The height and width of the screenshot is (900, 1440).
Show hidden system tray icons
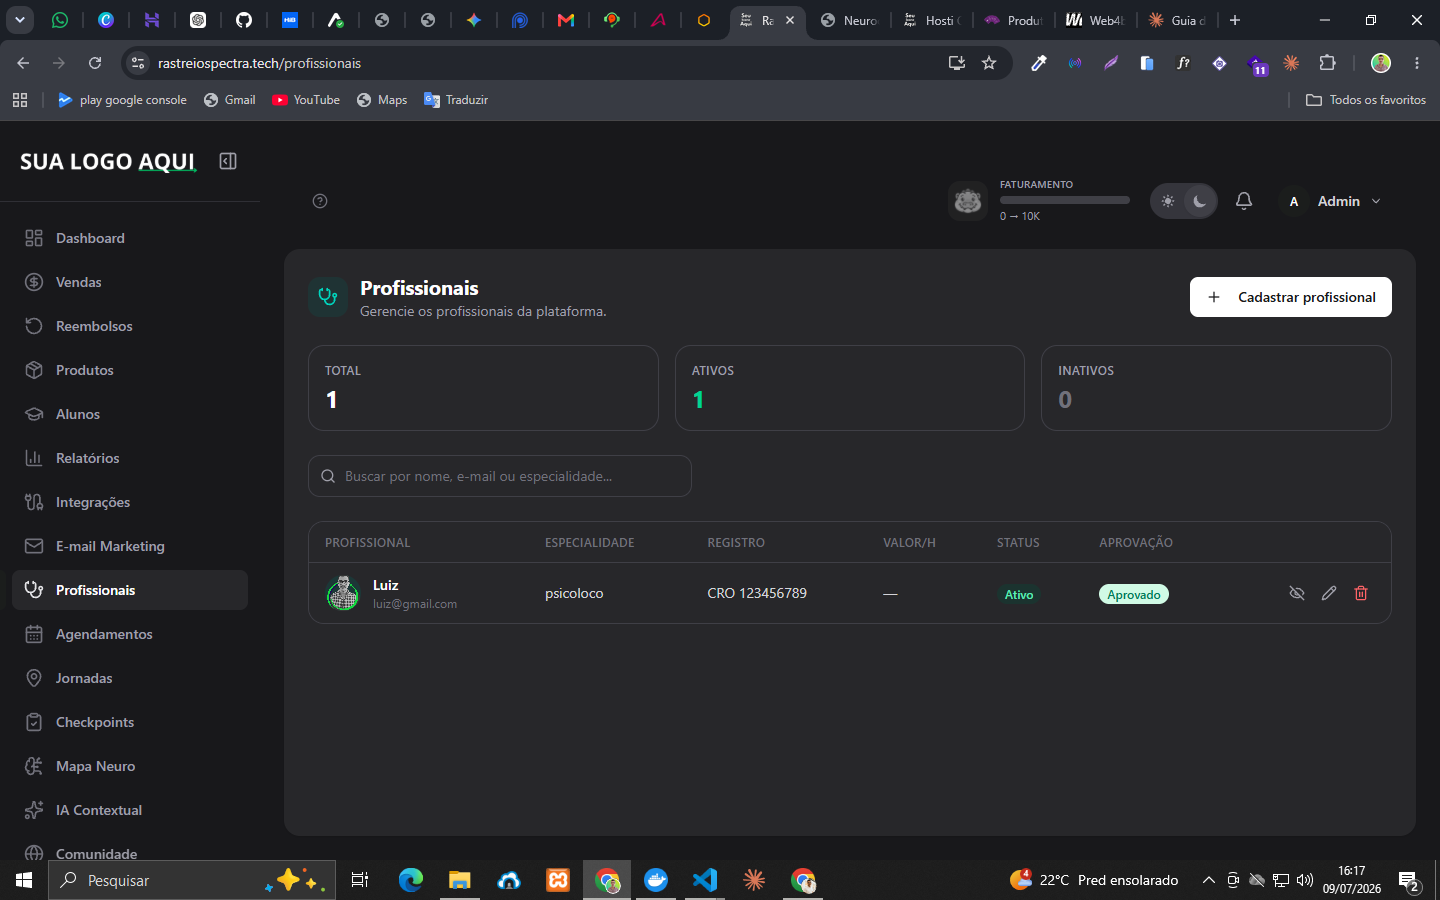click(1208, 880)
